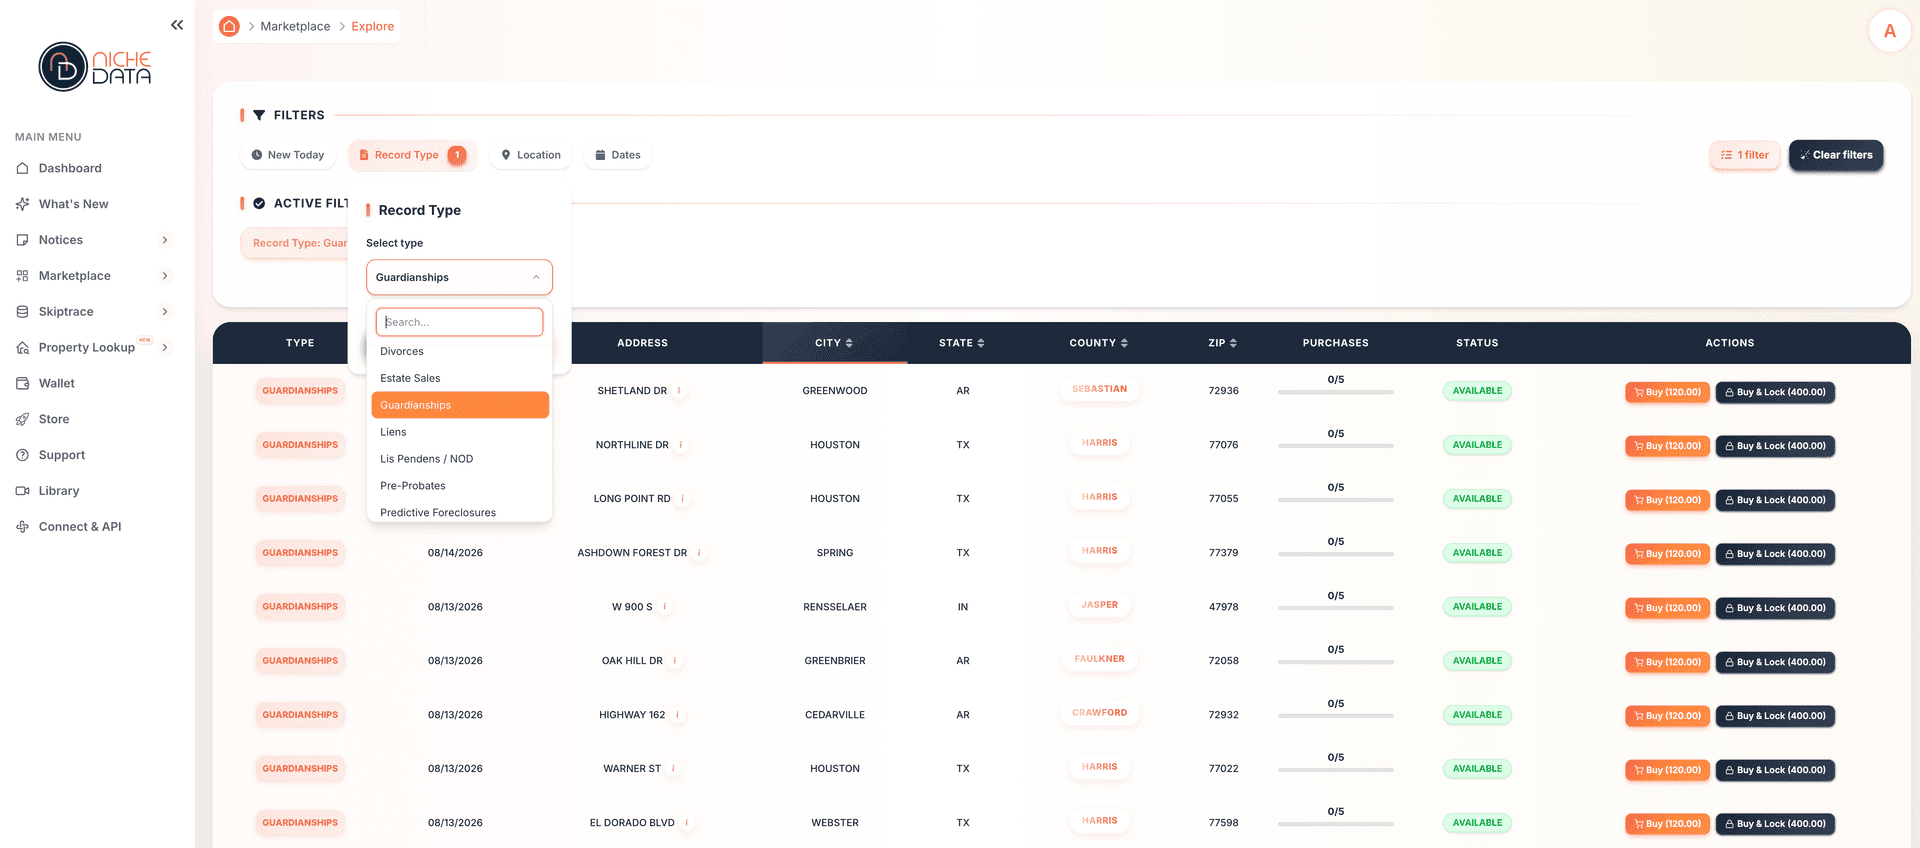Viewport: 1920px width, 848px height.
Task: Buy & Lock the NORTHLINE DR record
Action: point(1775,446)
